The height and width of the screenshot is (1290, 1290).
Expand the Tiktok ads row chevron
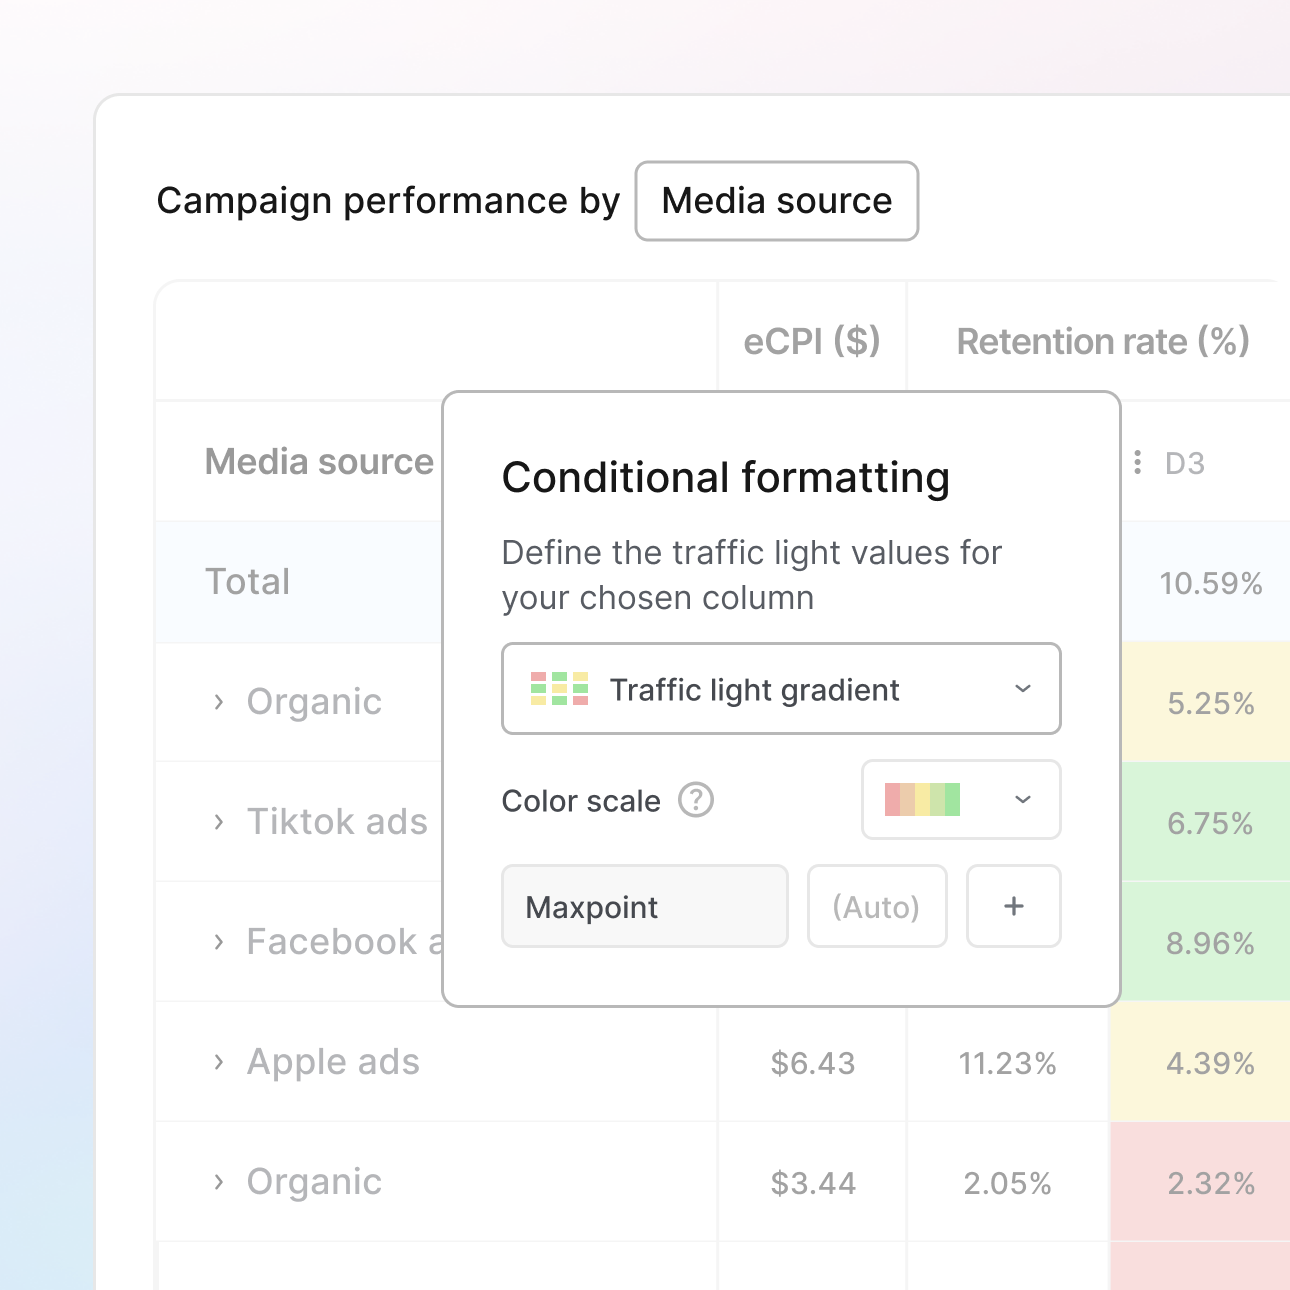coord(219,822)
